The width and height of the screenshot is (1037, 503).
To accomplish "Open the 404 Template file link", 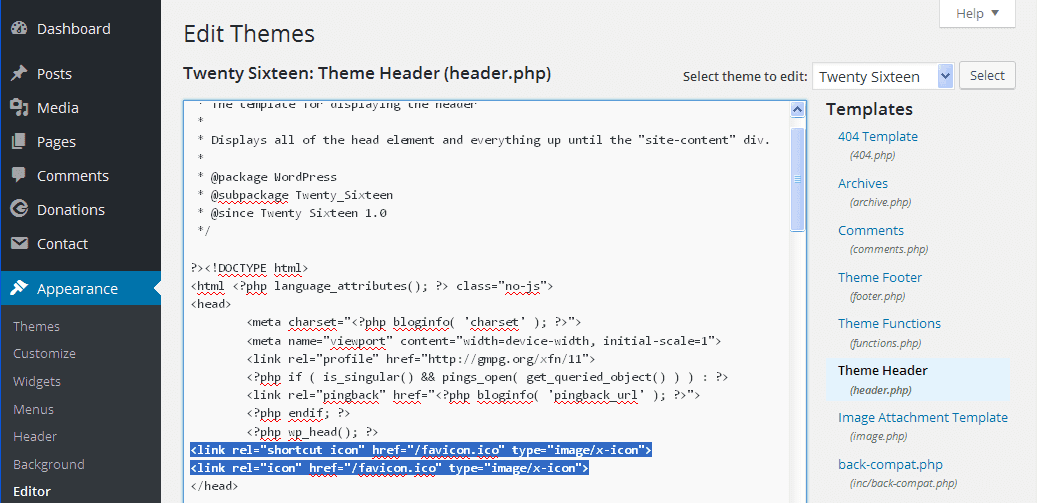I will (x=877, y=137).
